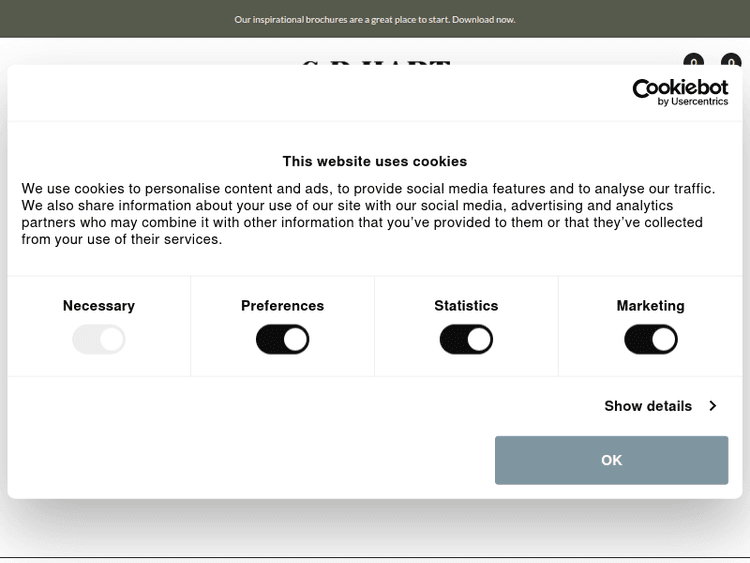Click the C.P. Hart site logo
This screenshot has height=563, width=750.
(x=375, y=62)
